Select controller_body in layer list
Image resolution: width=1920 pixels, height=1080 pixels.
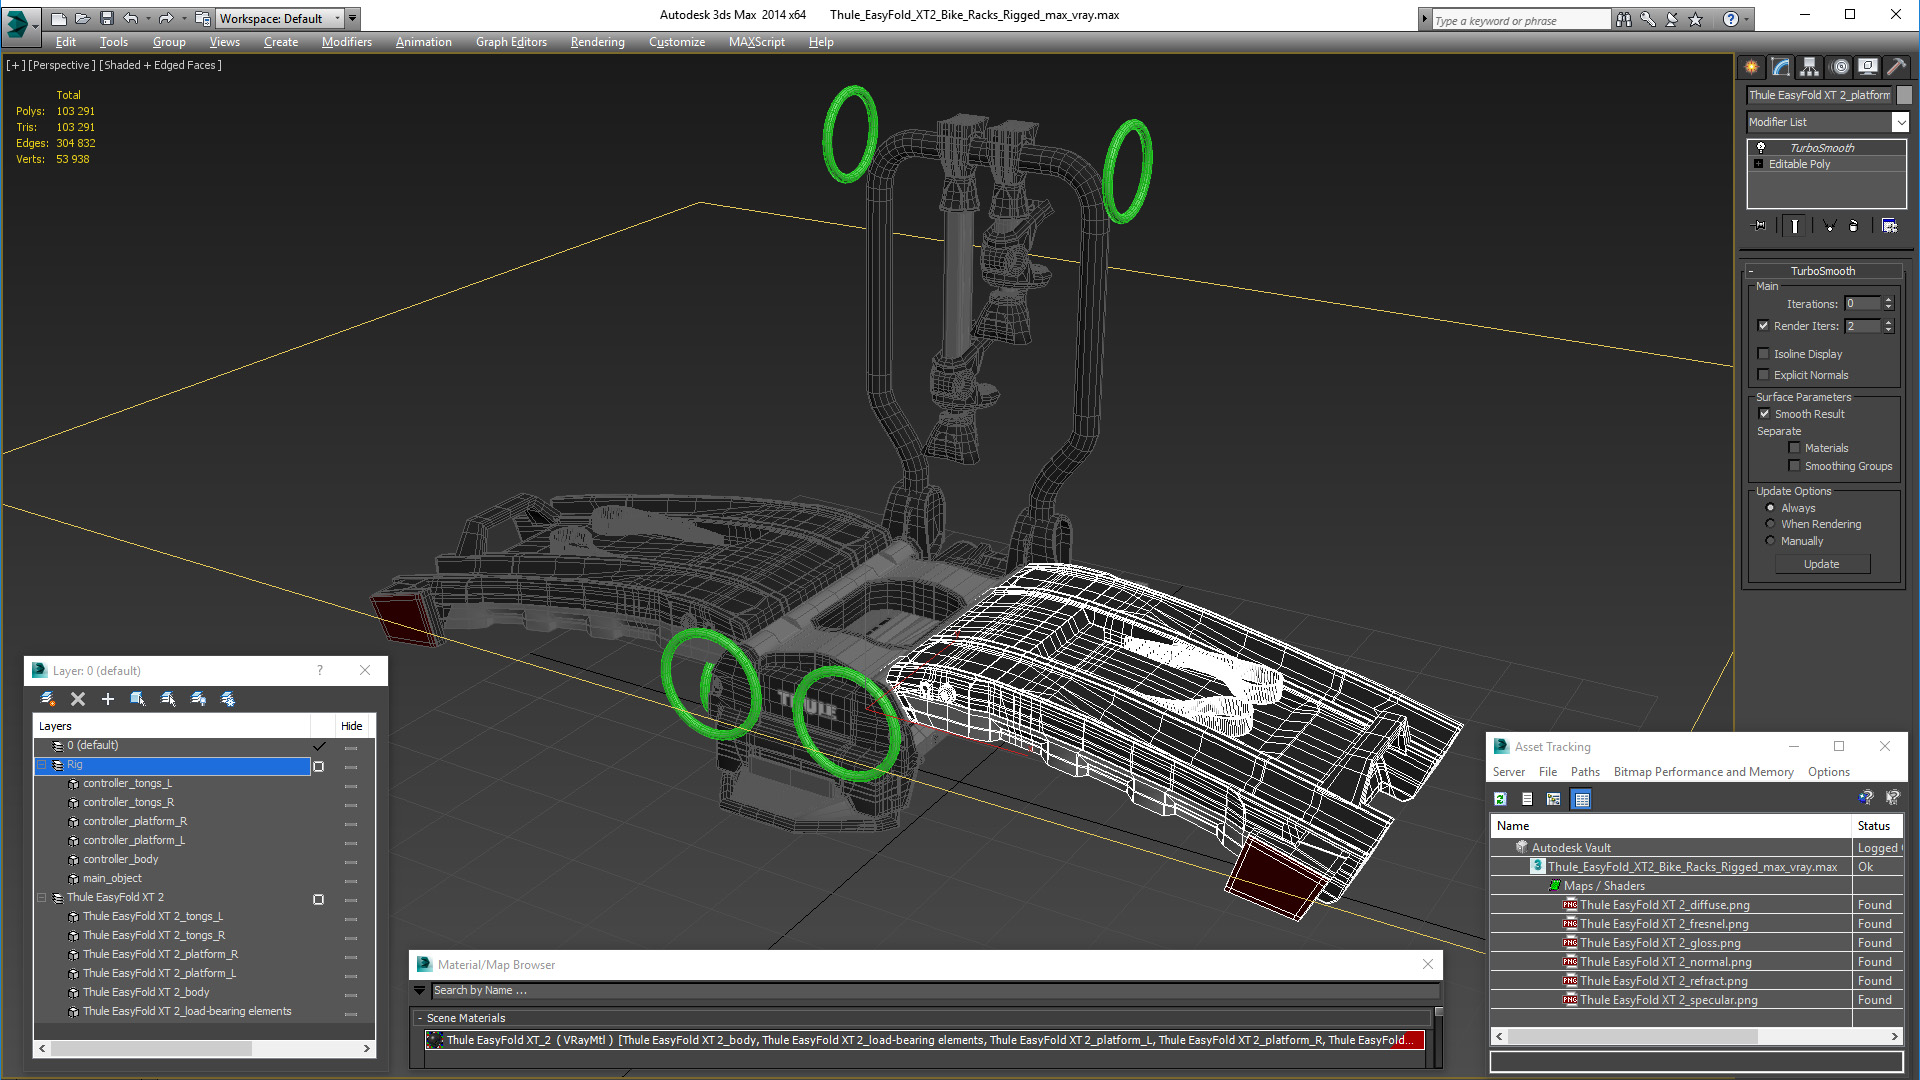tap(120, 860)
